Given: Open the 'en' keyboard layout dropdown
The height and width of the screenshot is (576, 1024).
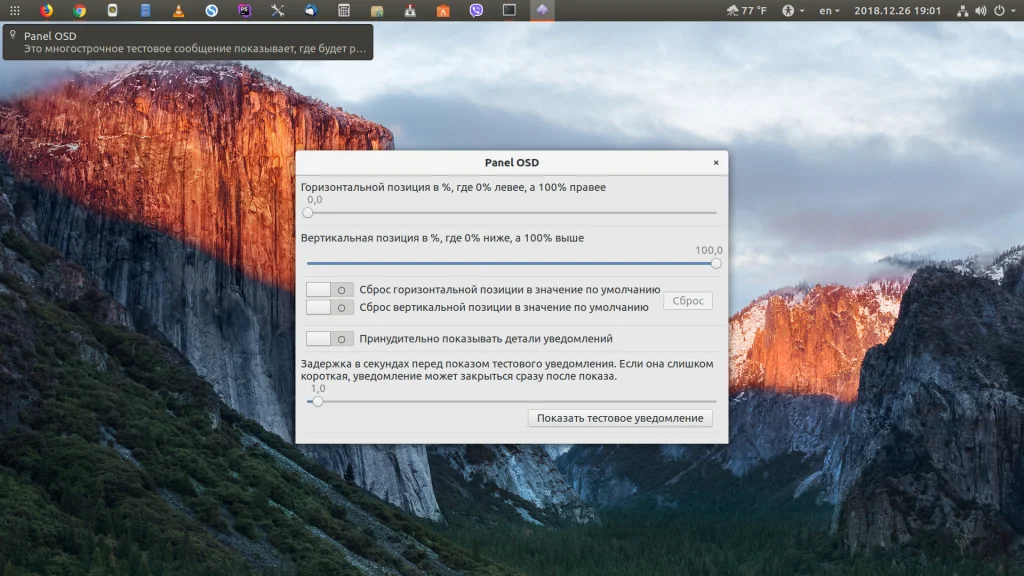Looking at the screenshot, I should pos(829,11).
